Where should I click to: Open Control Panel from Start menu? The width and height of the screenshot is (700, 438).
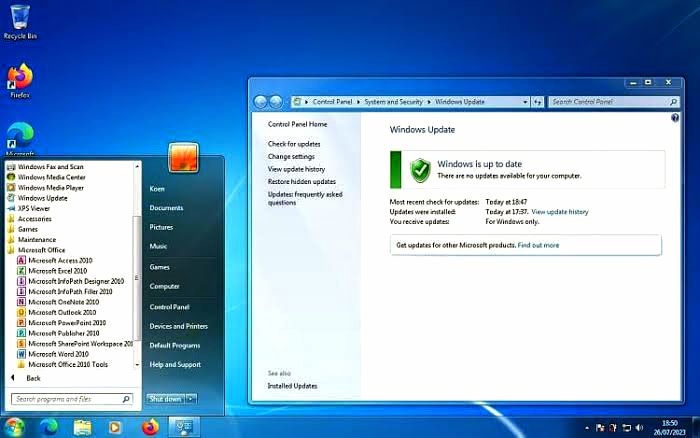tap(169, 307)
